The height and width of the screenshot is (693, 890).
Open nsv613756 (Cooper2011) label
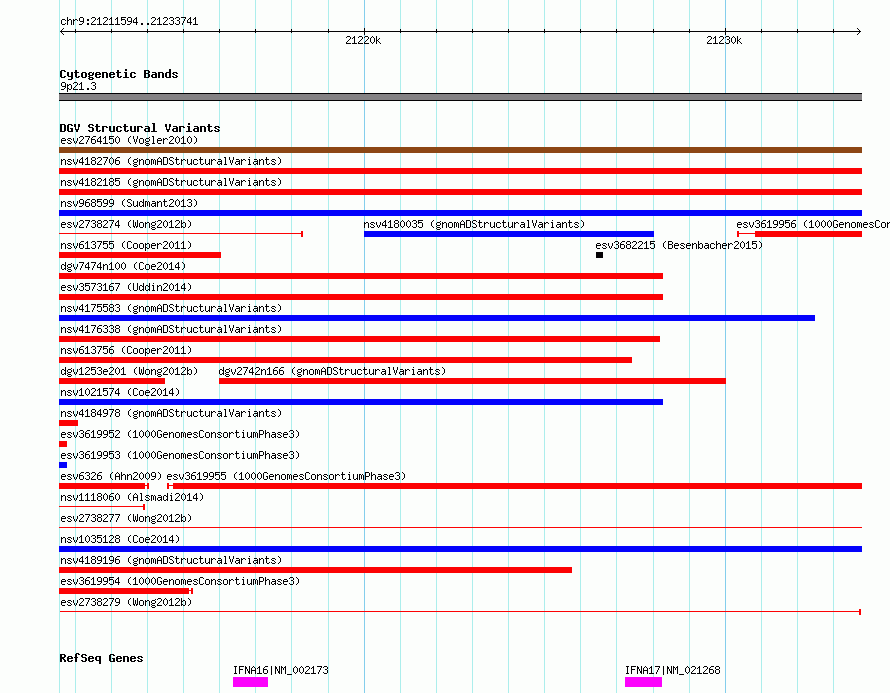coord(126,350)
